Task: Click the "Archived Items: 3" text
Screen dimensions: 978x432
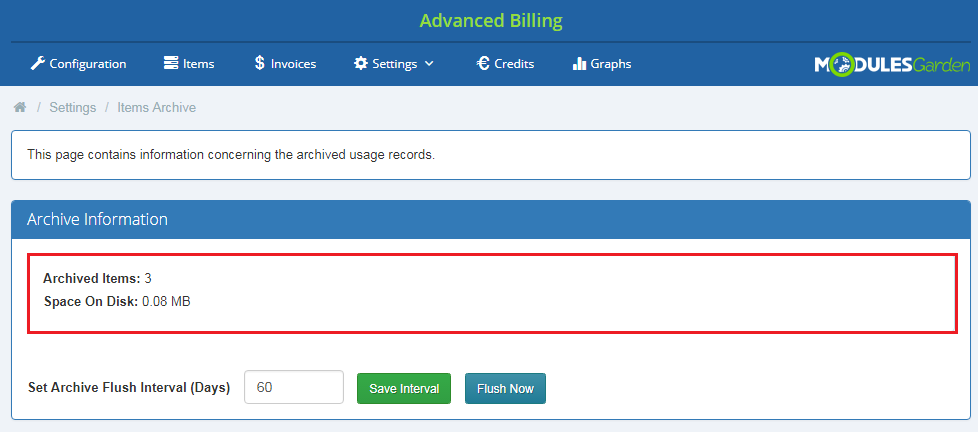Action: point(97,278)
